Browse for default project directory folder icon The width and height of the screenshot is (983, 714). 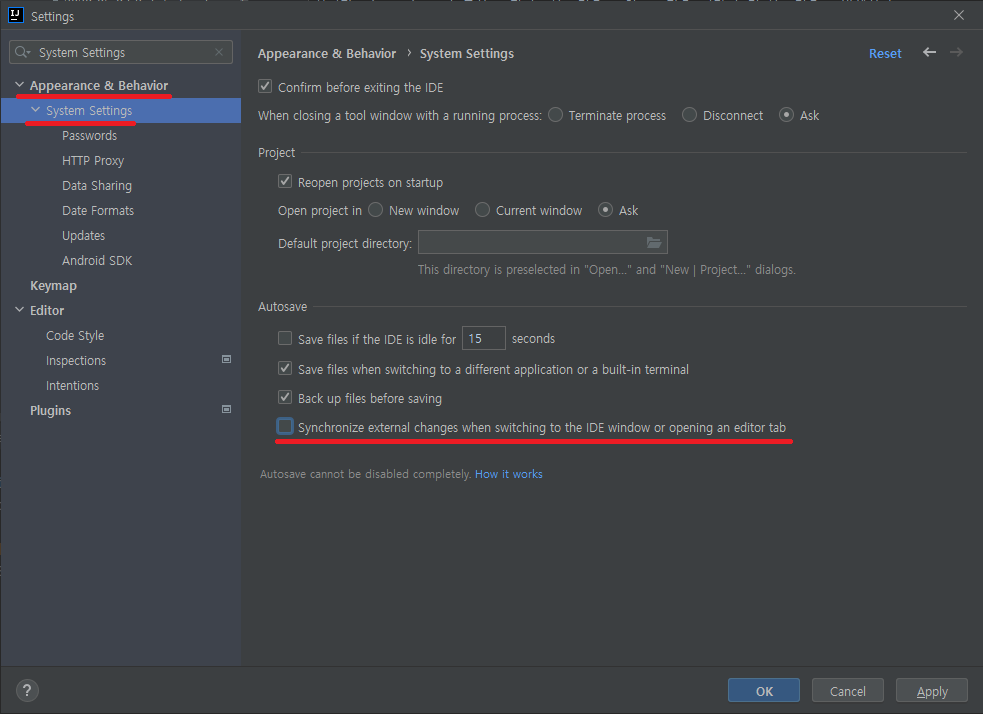click(x=654, y=243)
